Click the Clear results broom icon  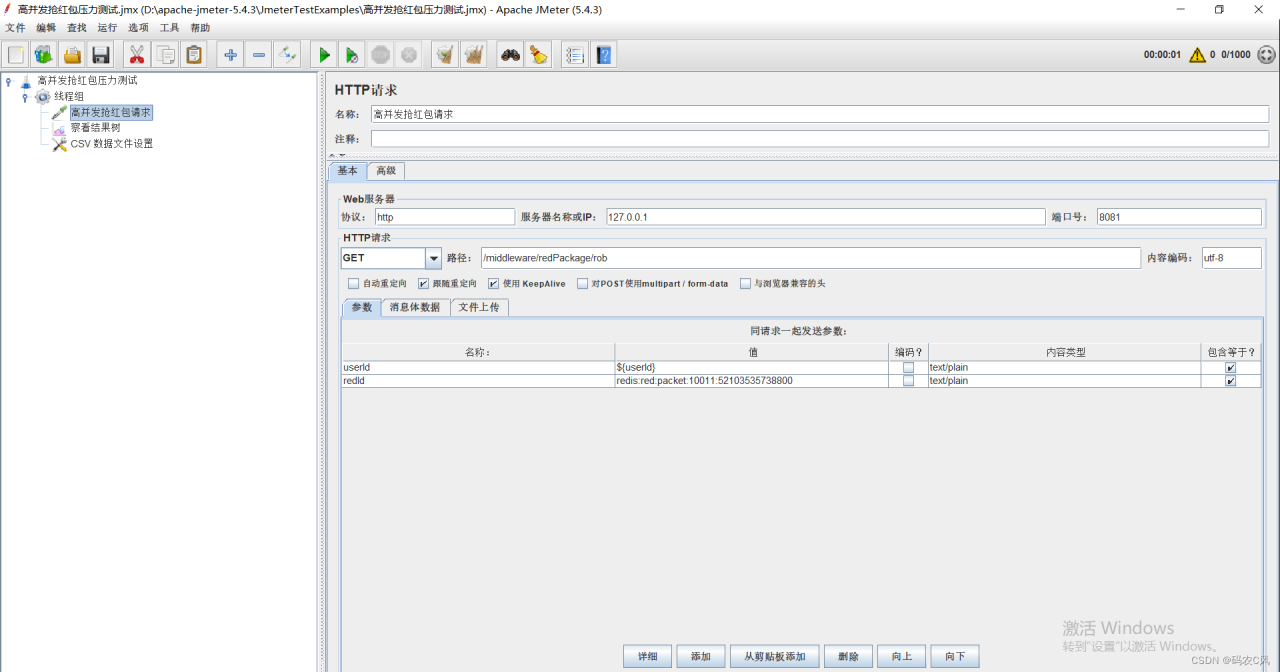[445, 55]
